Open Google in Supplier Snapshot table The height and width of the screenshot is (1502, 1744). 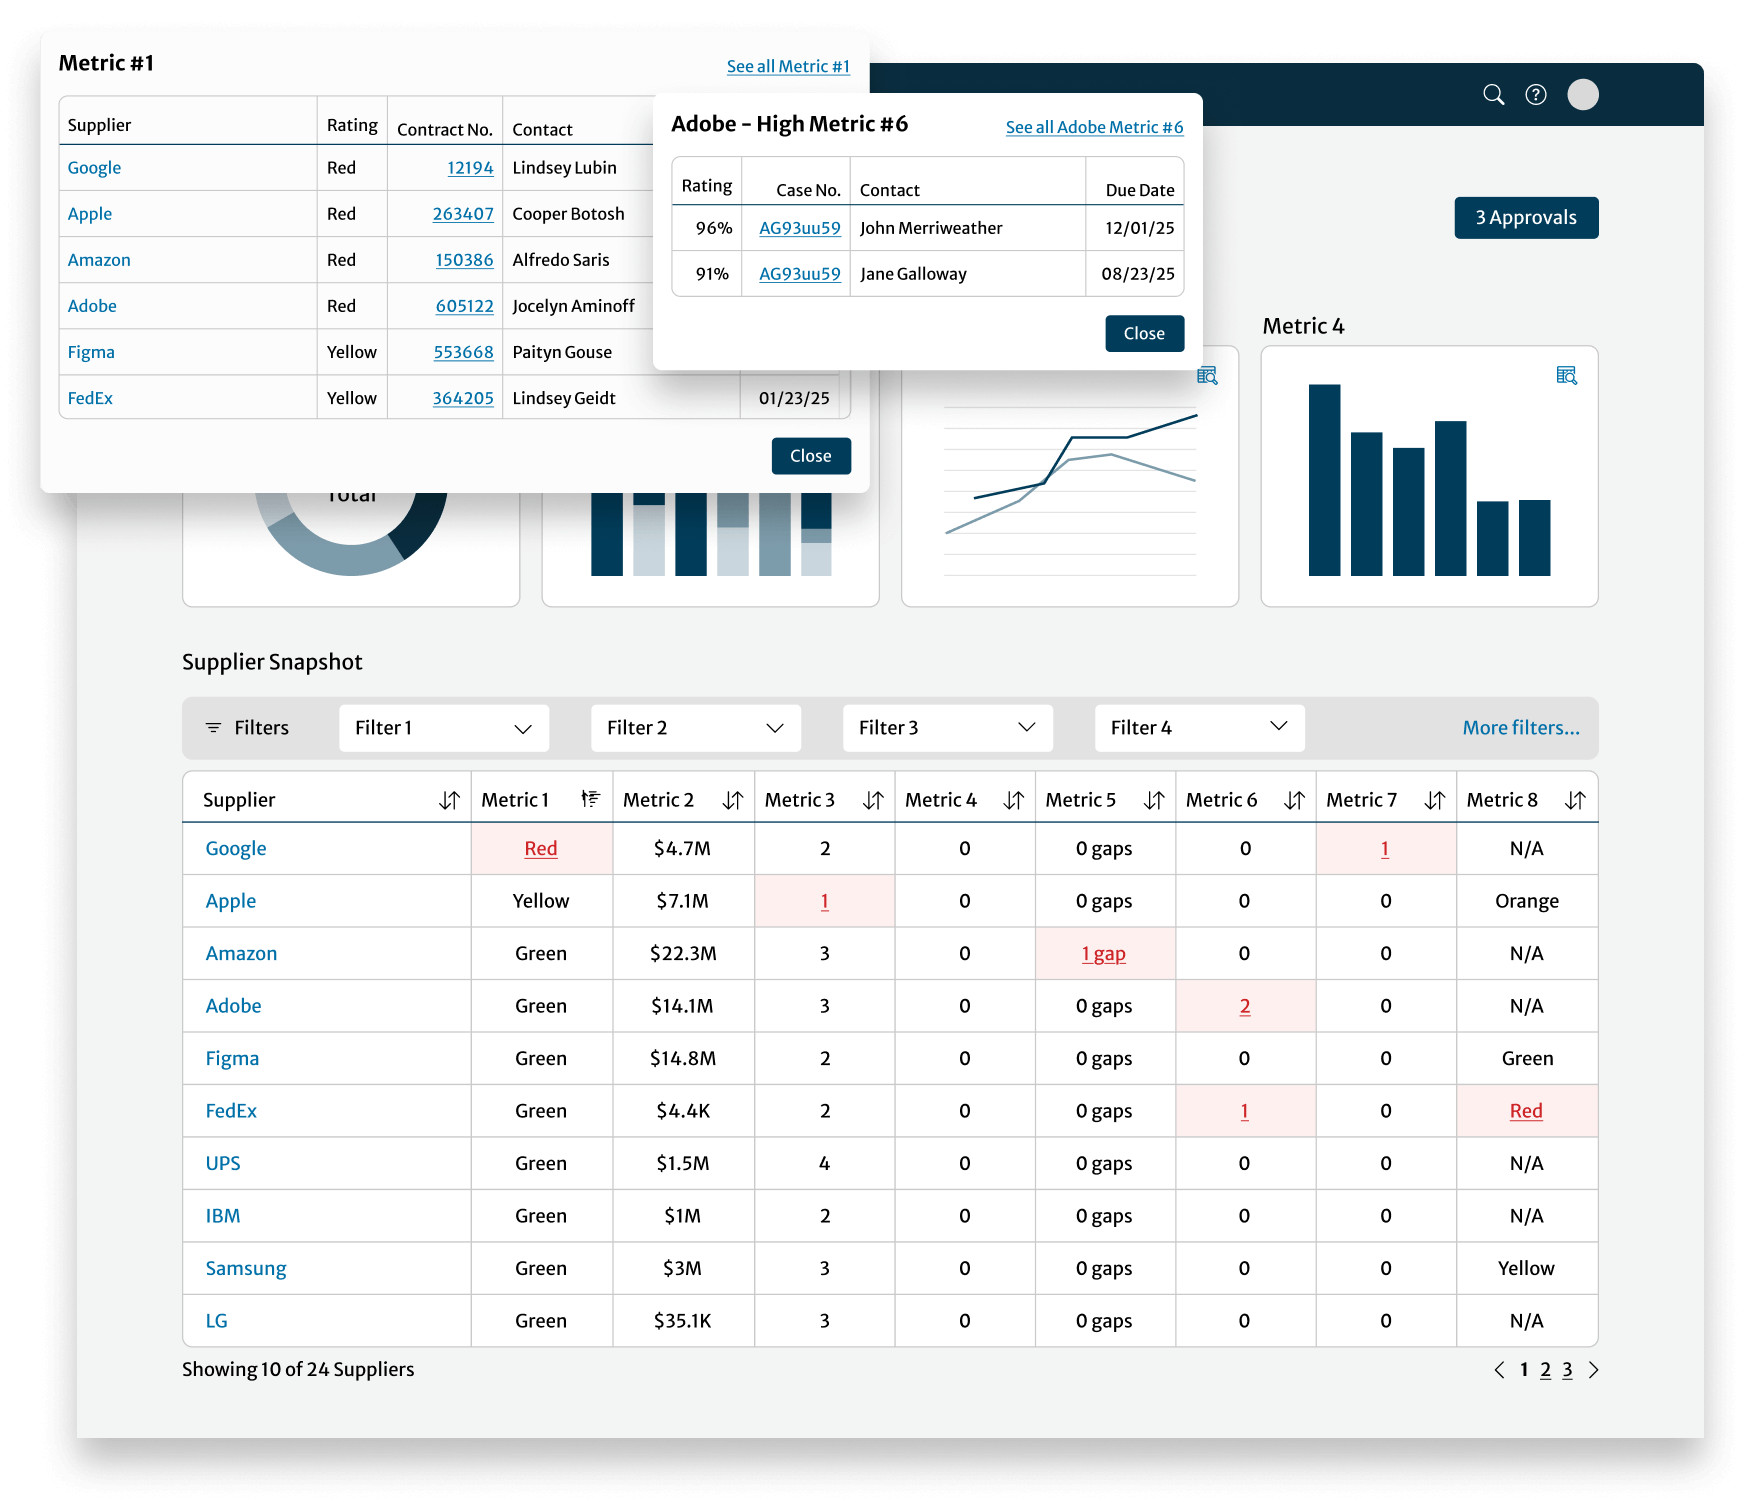point(236,849)
